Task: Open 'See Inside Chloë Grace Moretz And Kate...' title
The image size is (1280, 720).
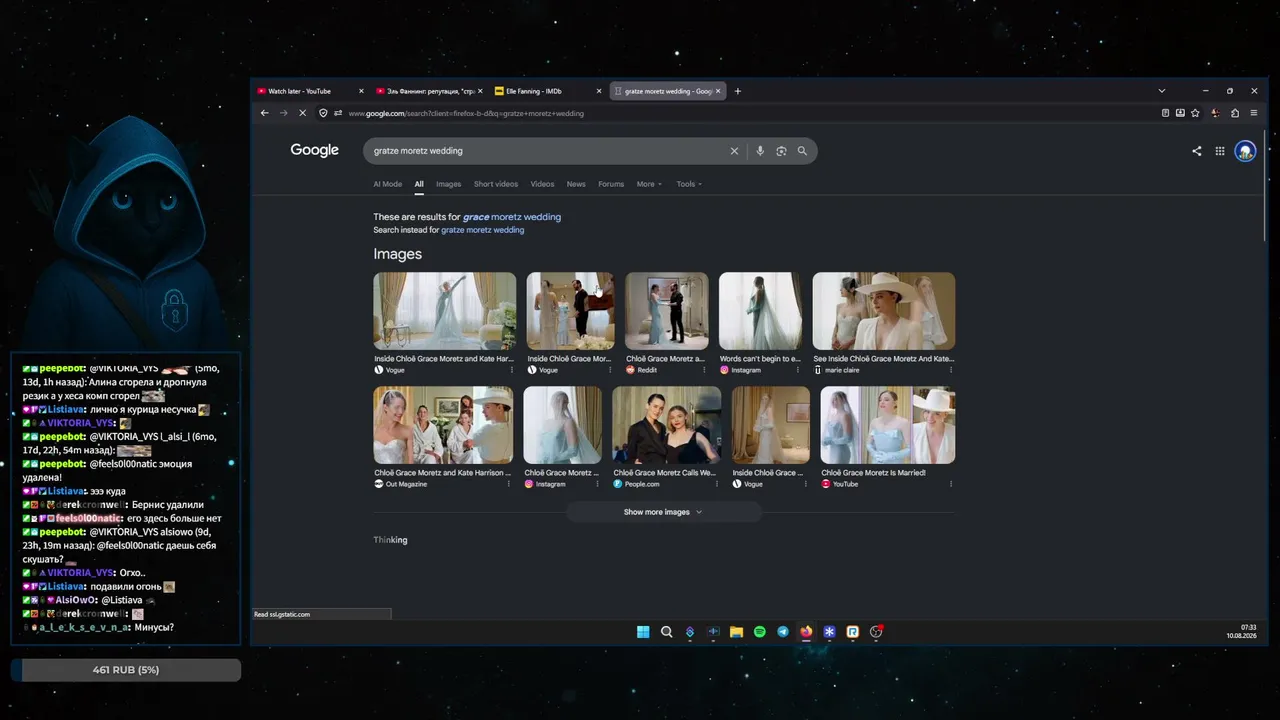Action: pos(883,359)
